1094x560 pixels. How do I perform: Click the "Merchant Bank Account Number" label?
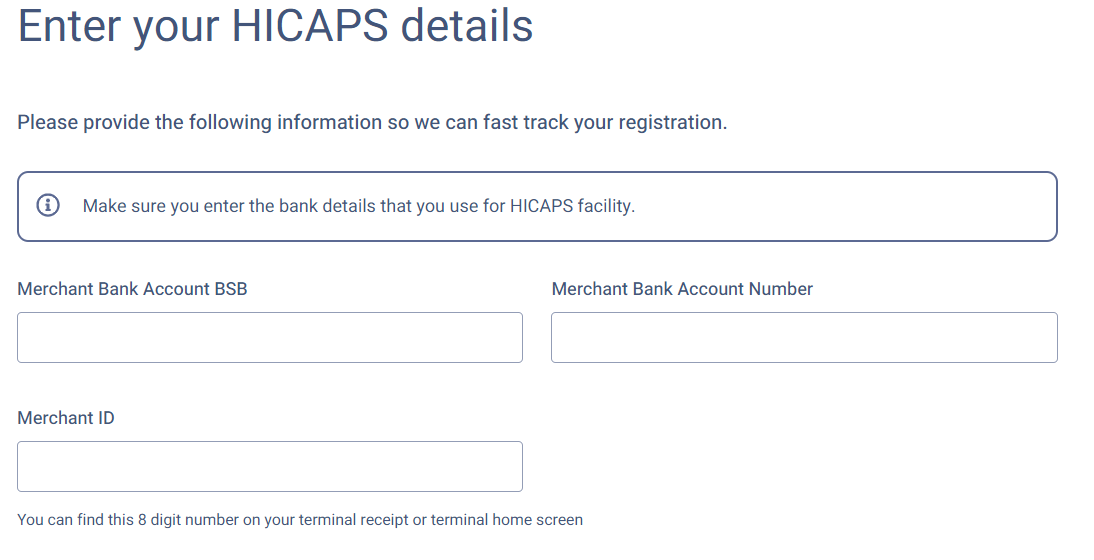pyautogui.click(x=682, y=289)
